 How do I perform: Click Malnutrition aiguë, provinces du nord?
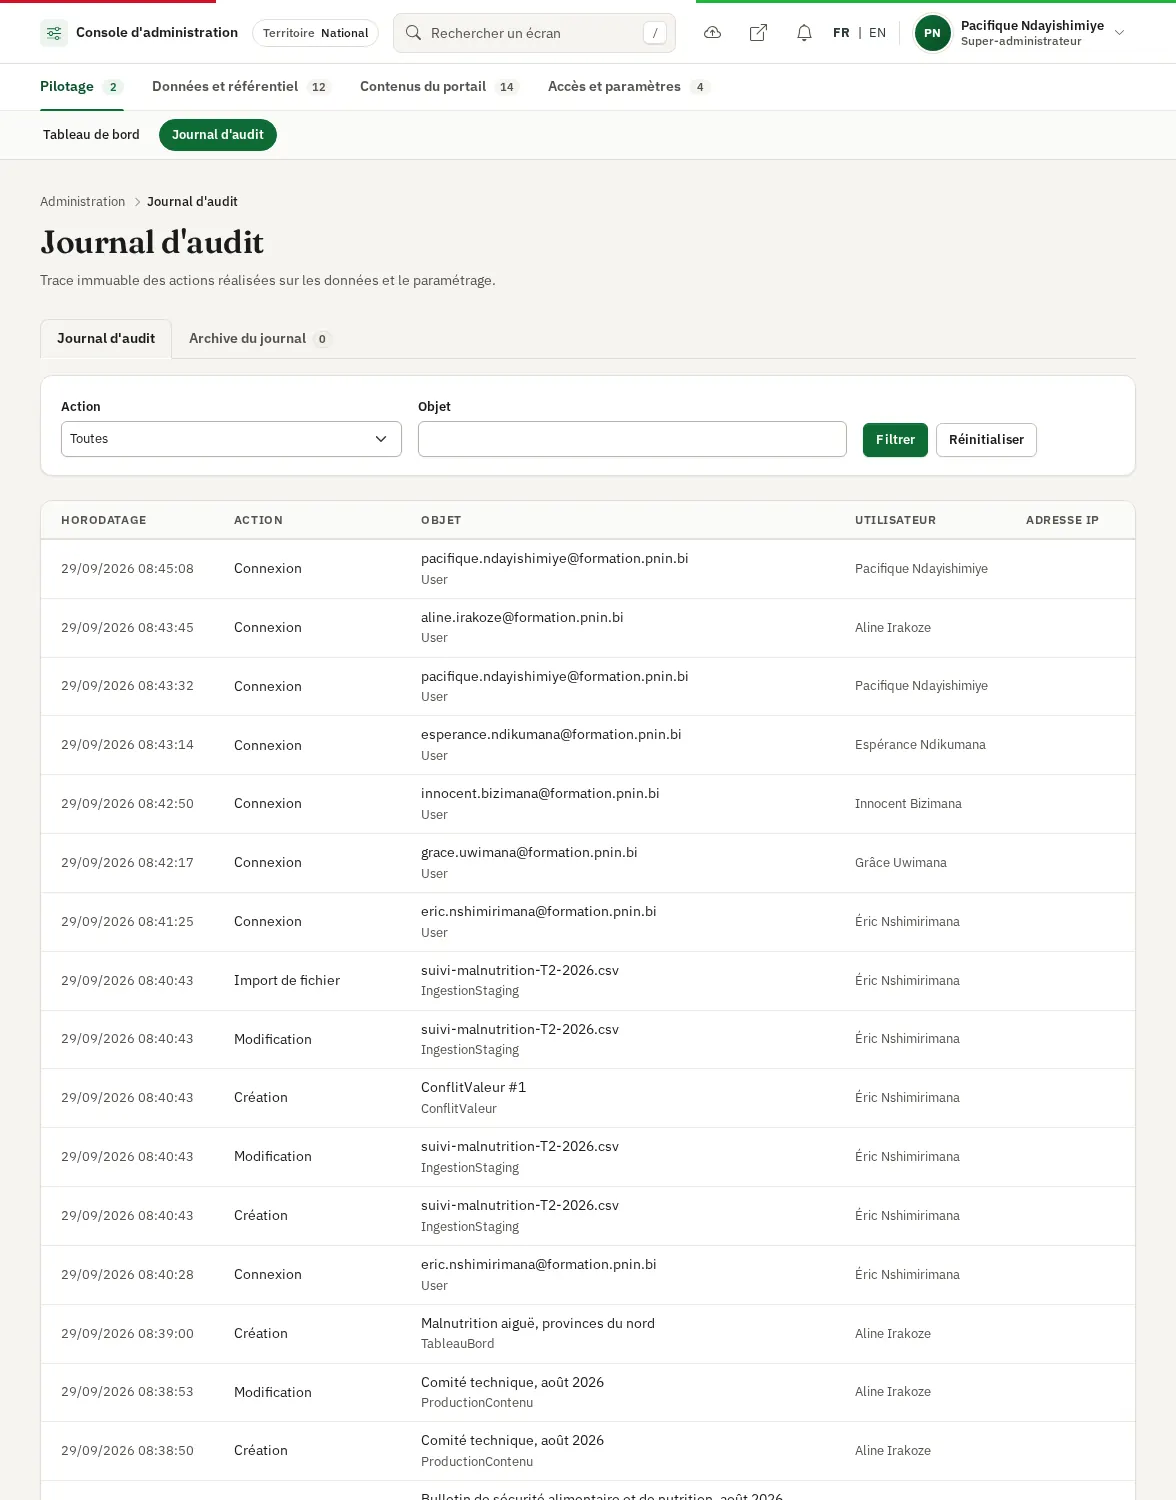[x=538, y=1324]
